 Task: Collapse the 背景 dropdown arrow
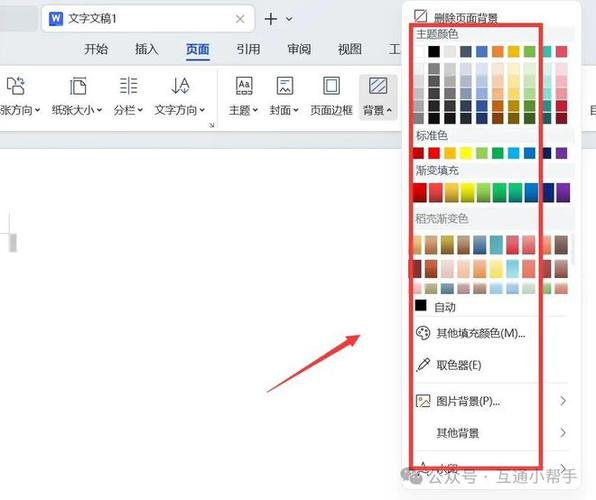(x=389, y=110)
